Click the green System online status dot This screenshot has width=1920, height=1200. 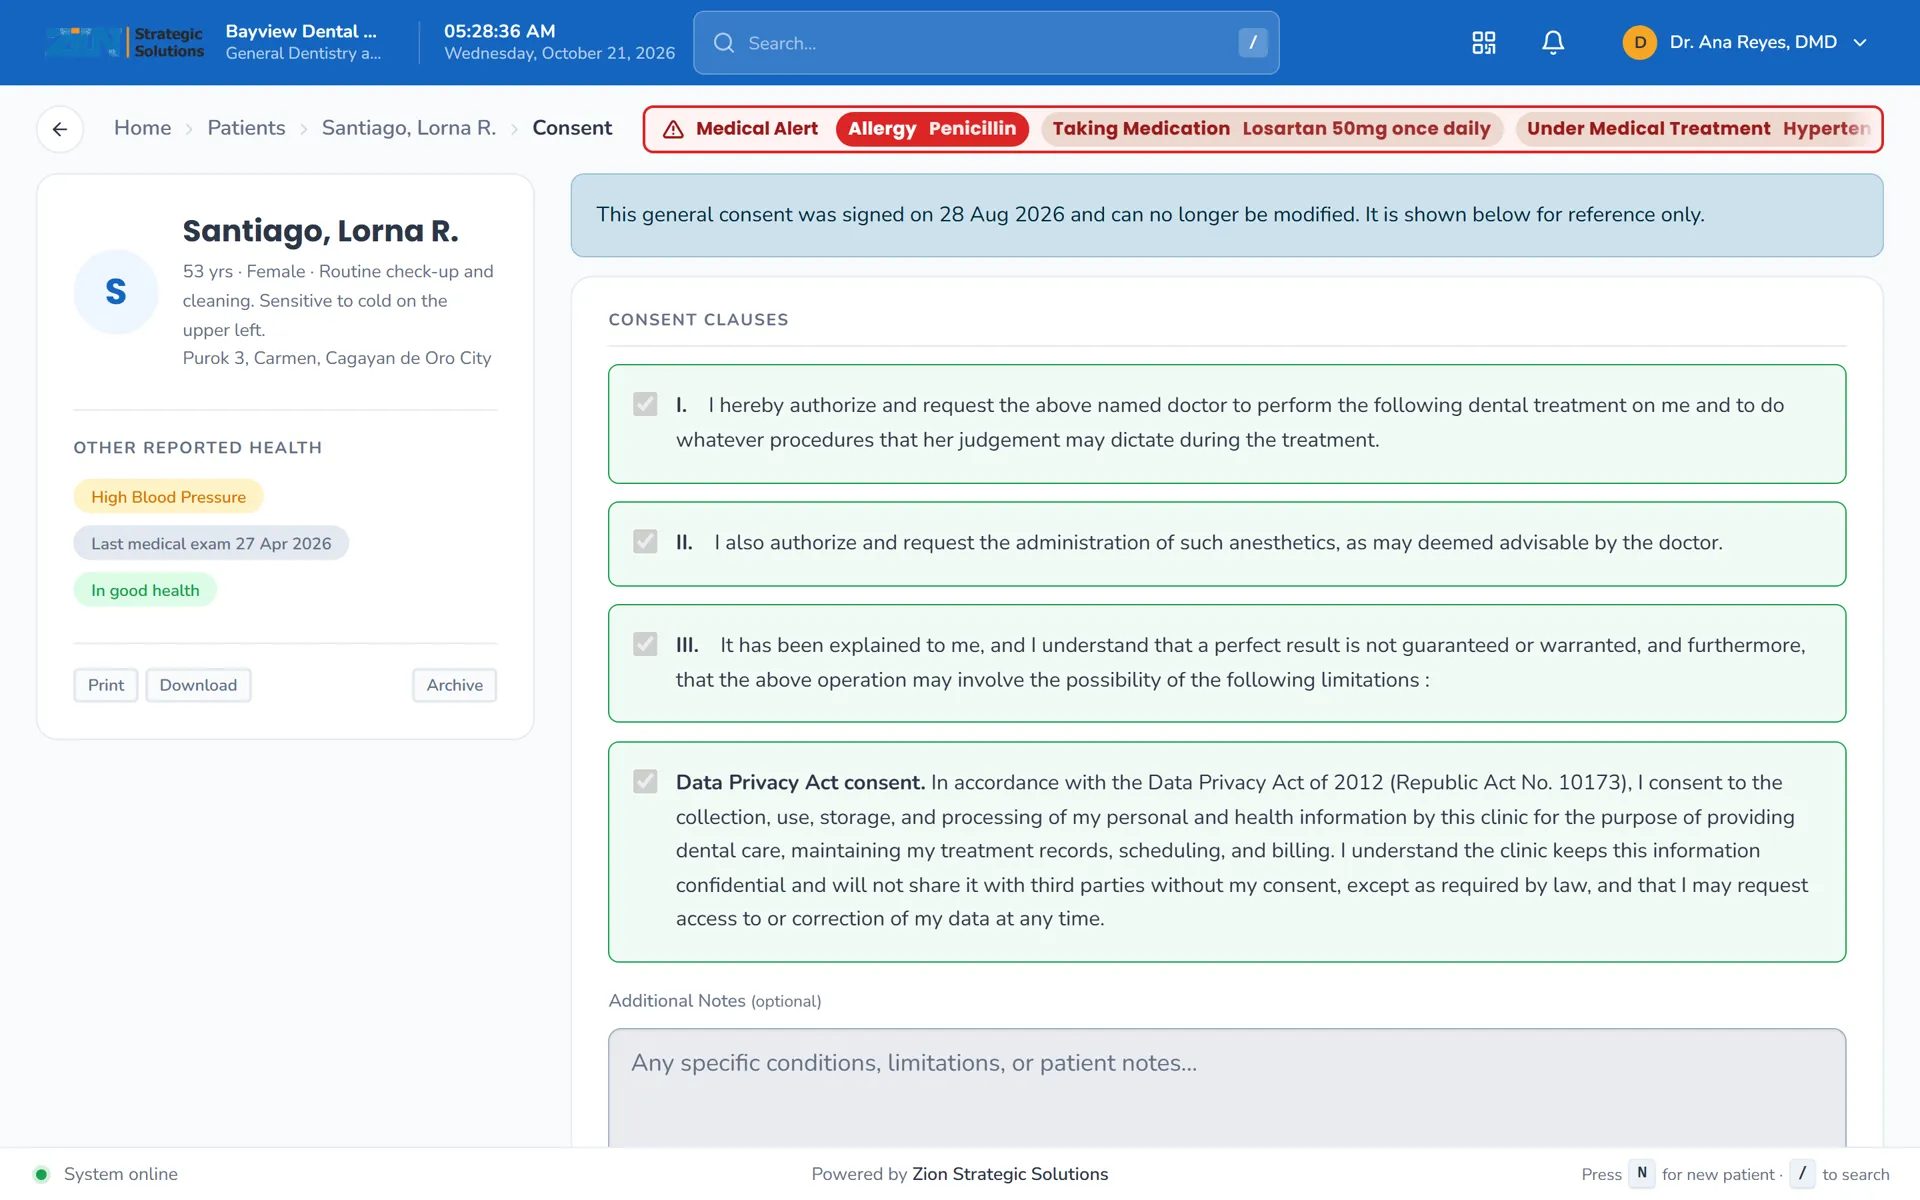(41, 1174)
